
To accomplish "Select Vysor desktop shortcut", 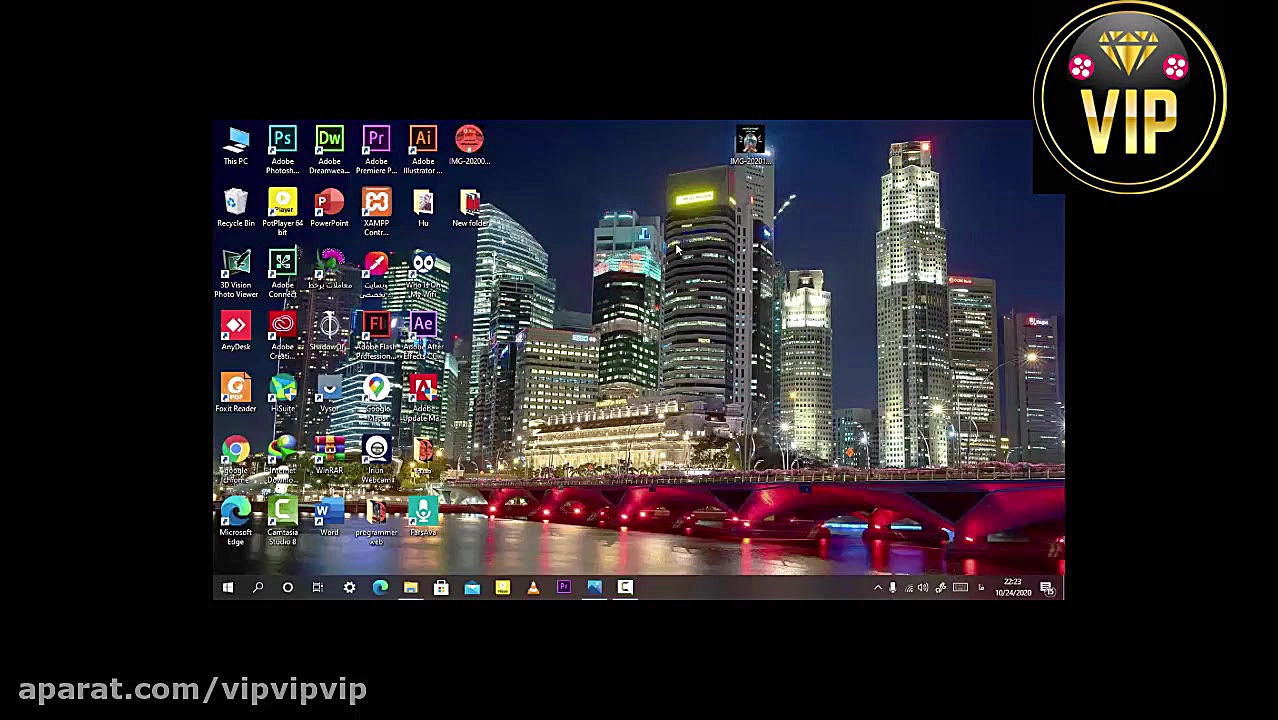I will (329, 393).
